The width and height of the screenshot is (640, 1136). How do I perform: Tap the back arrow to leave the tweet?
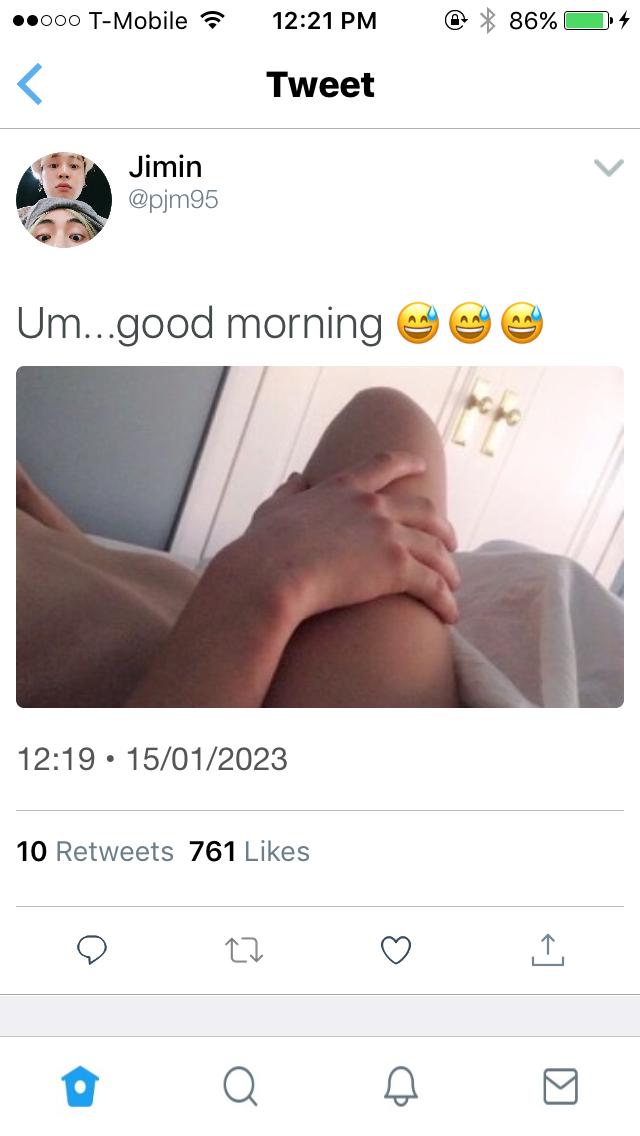click(30, 84)
